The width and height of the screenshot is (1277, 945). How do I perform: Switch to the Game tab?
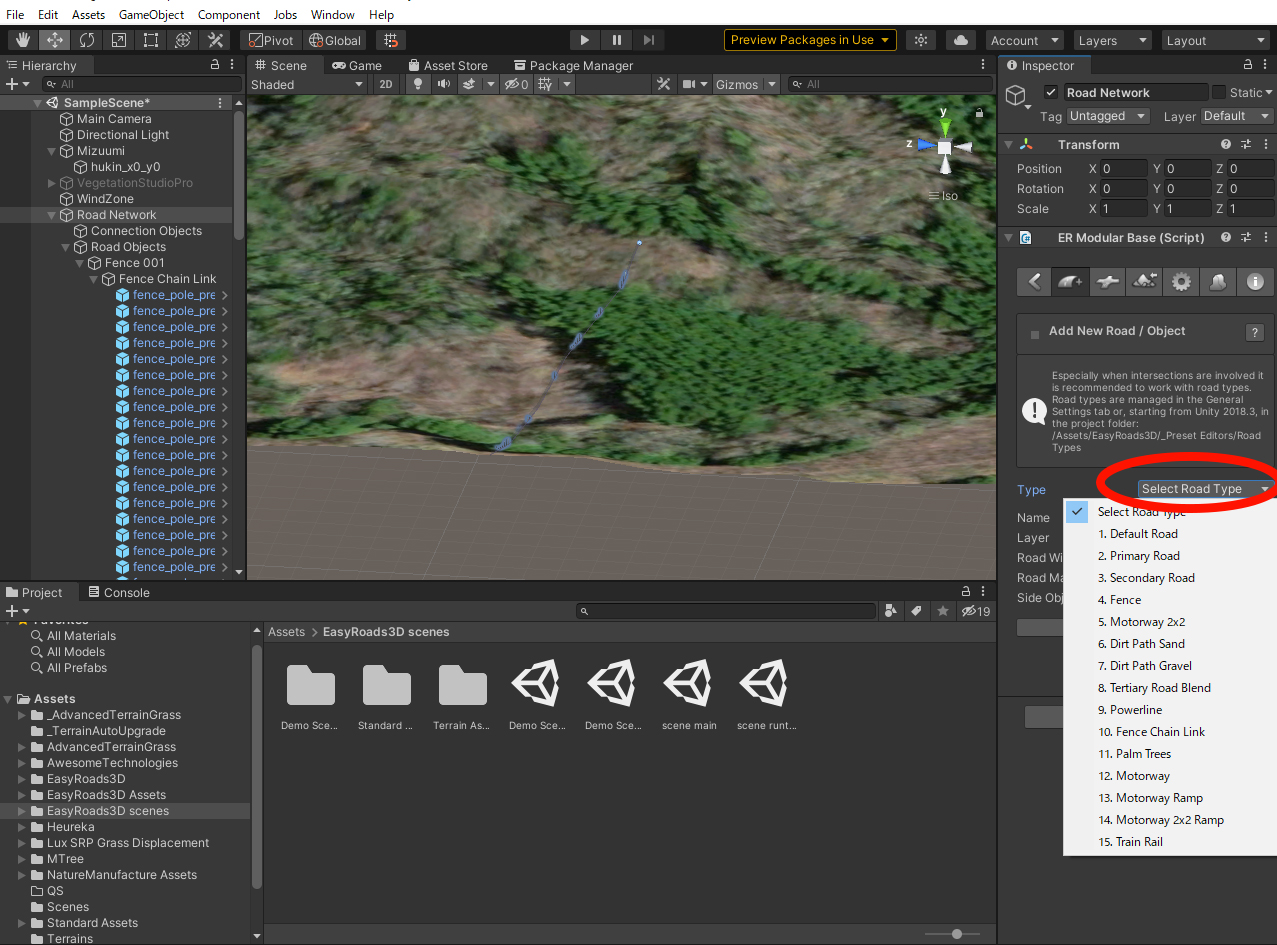point(356,65)
